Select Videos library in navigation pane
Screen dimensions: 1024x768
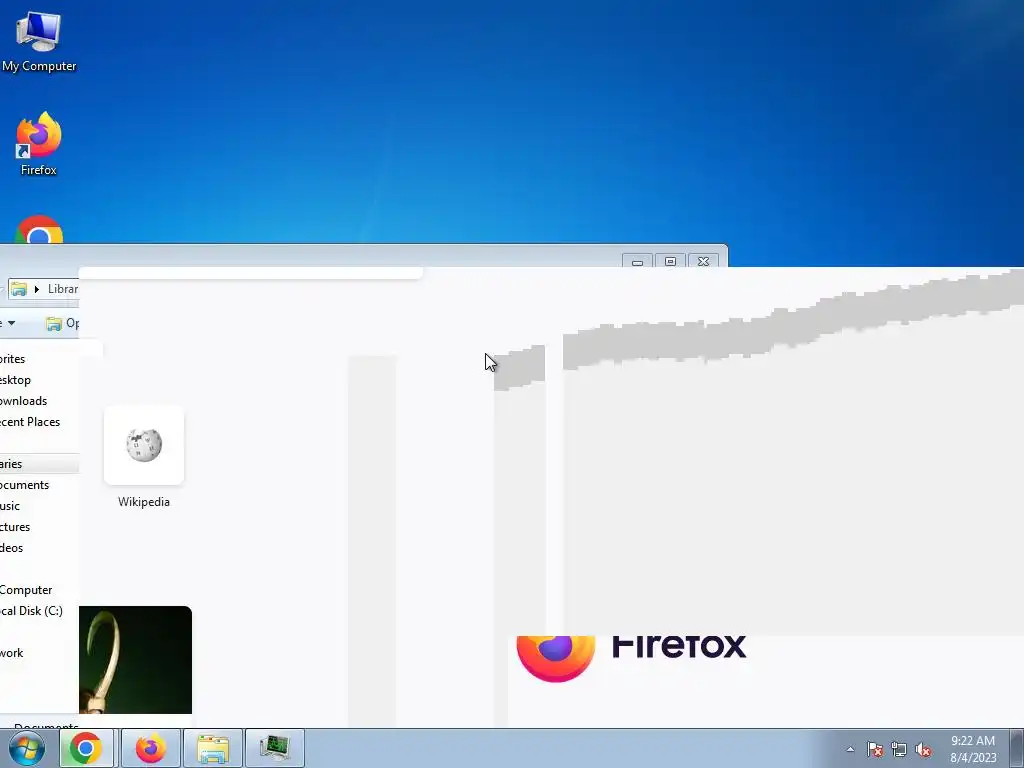tap(12, 547)
